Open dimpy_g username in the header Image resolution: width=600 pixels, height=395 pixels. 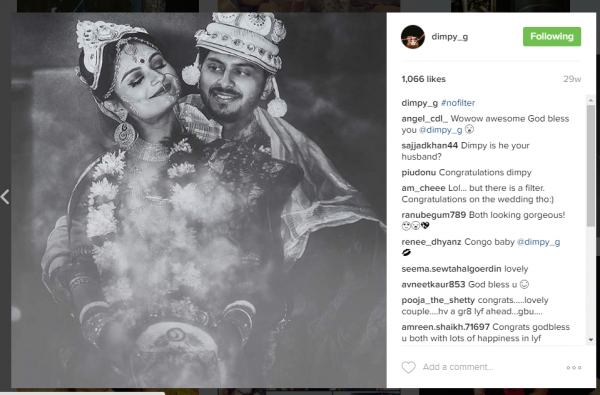[x=450, y=37]
